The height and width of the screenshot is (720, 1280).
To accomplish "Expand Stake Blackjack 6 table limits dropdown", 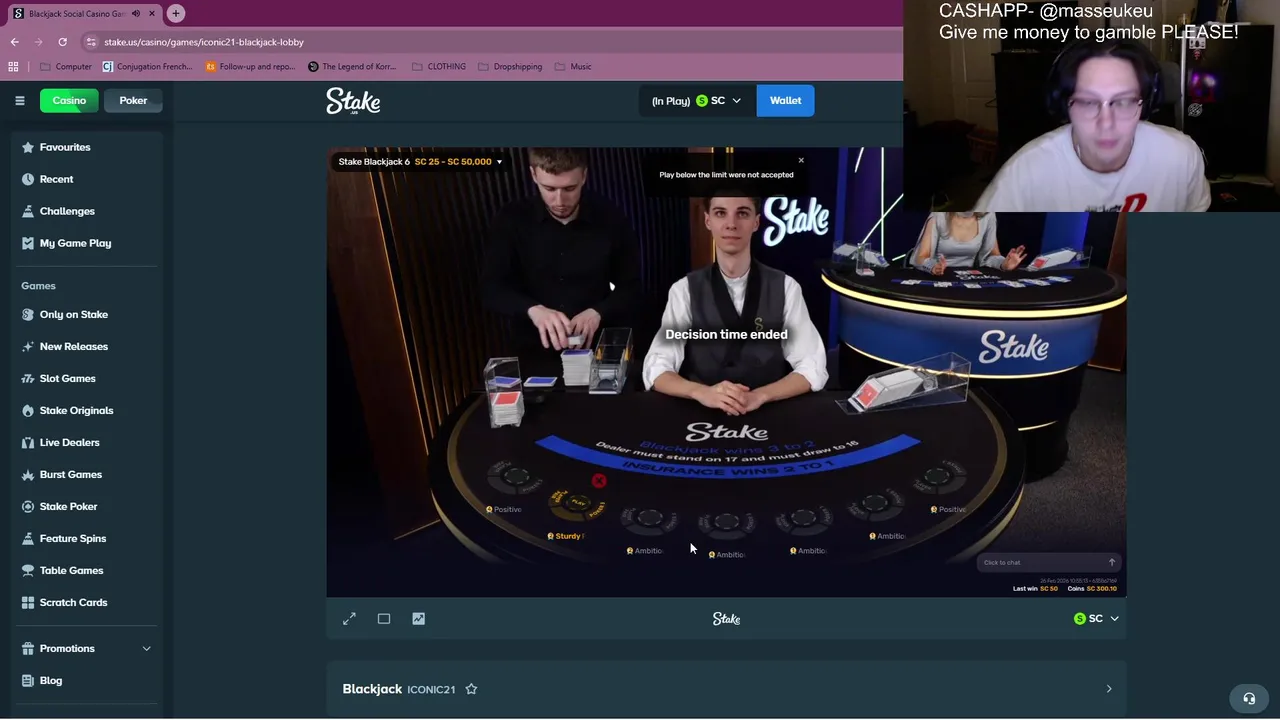I will pyautogui.click(x=499, y=162).
